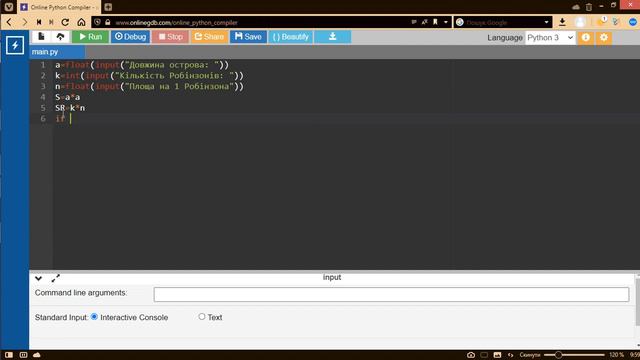Open the Vivaldi menu button

click(x=9, y=7)
